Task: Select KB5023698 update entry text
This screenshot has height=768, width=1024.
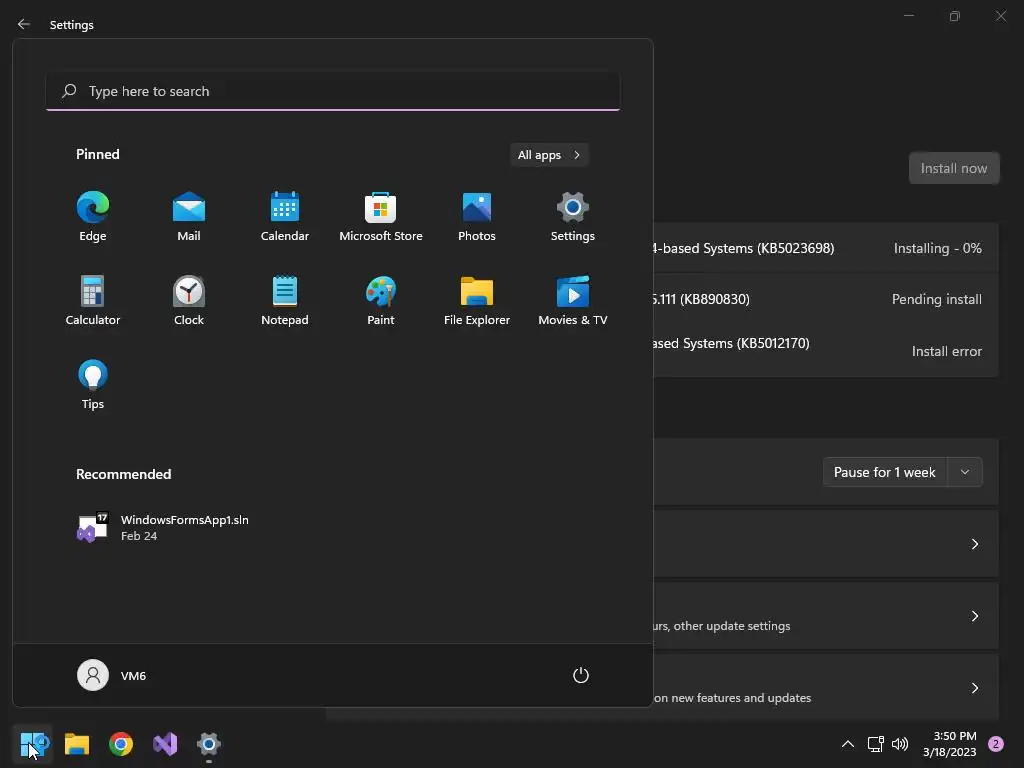Action: point(743,248)
